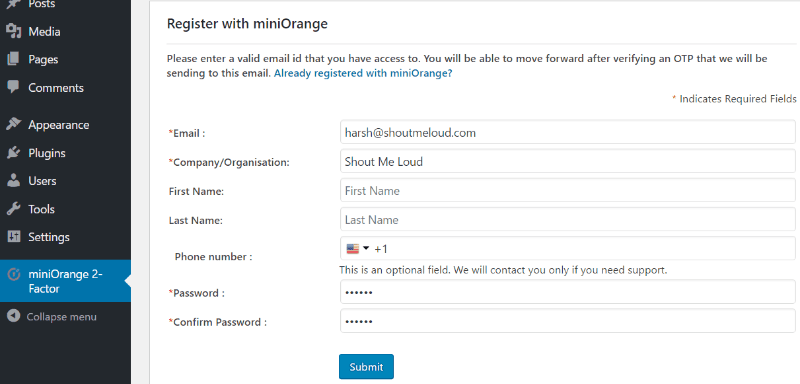Click the Tools wrench icon
Image resolution: width=800 pixels, height=384 pixels.
click(14, 209)
